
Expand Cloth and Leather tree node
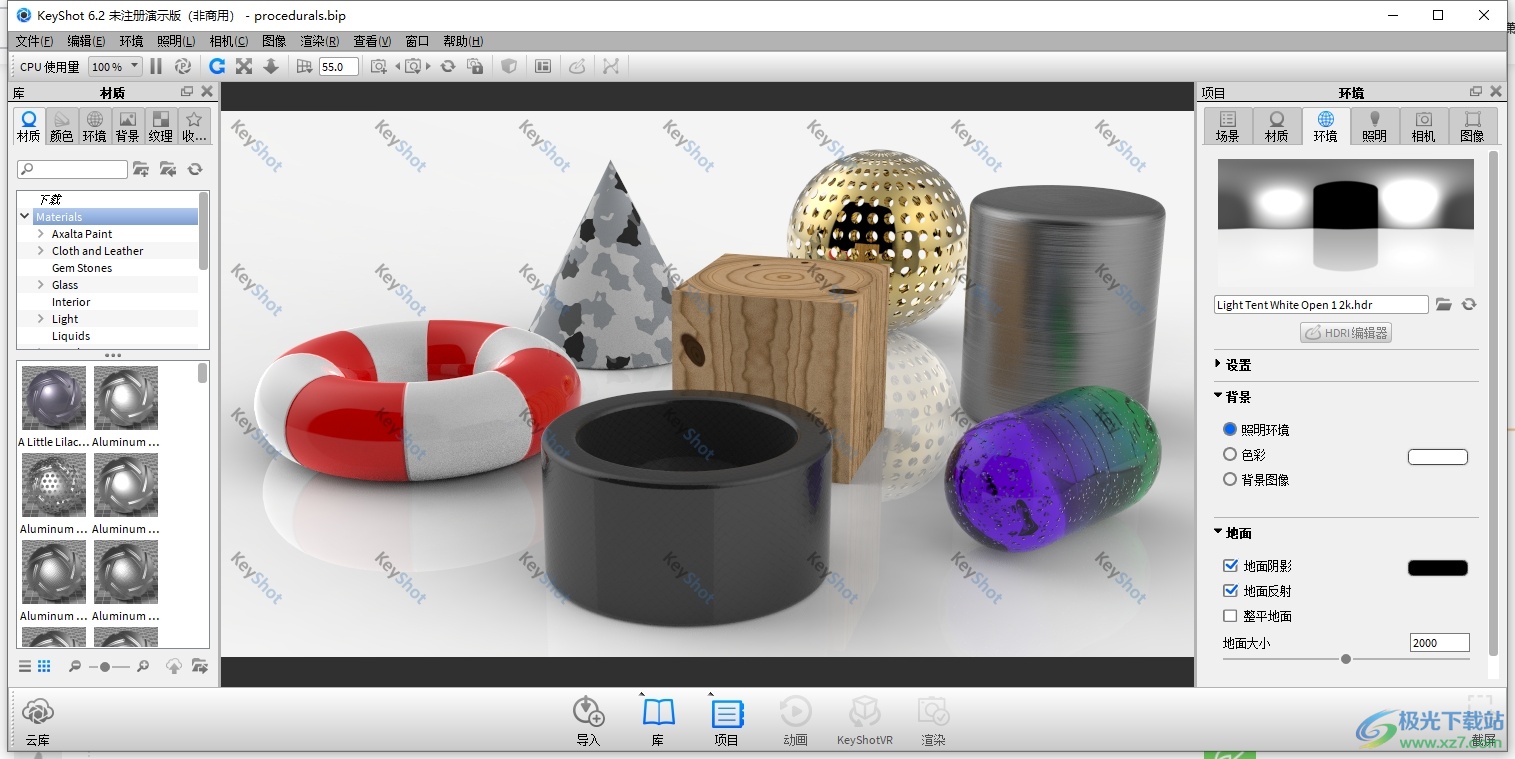[41, 251]
